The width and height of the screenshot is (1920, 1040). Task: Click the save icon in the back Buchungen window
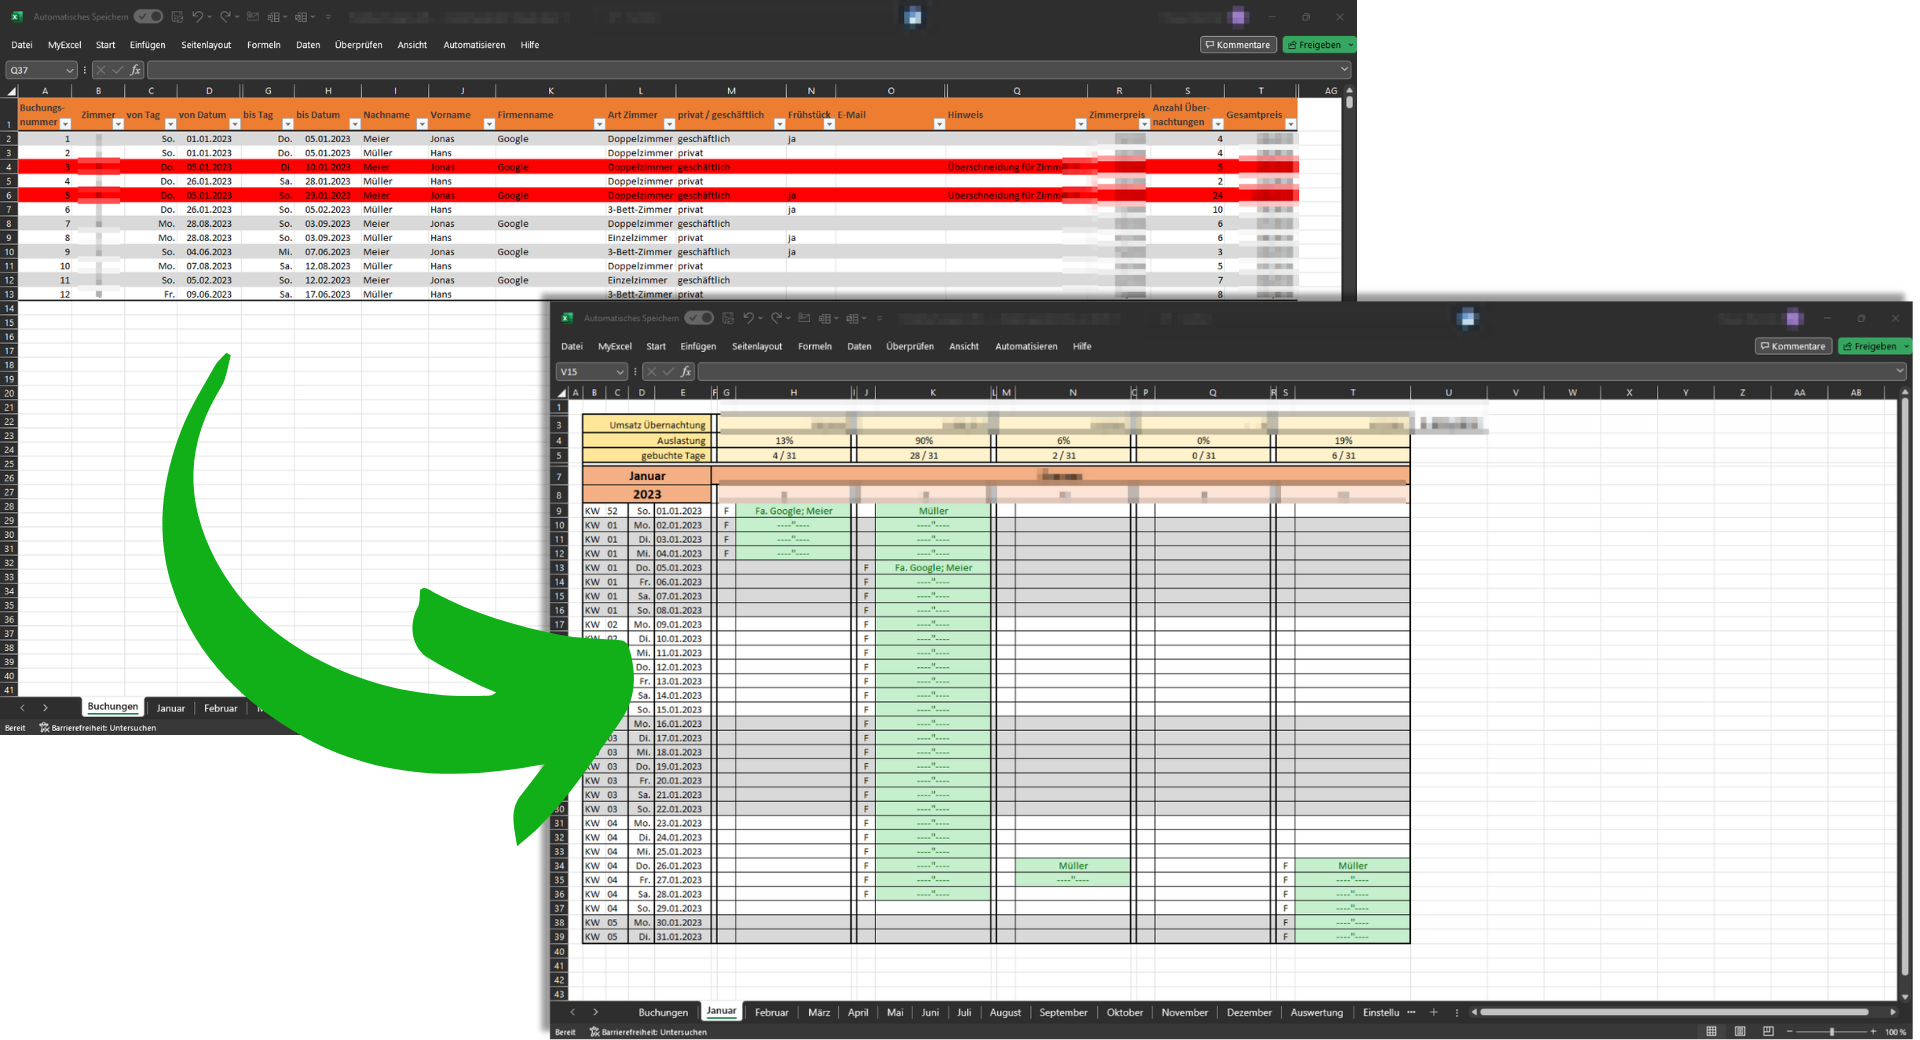click(177, 17)
